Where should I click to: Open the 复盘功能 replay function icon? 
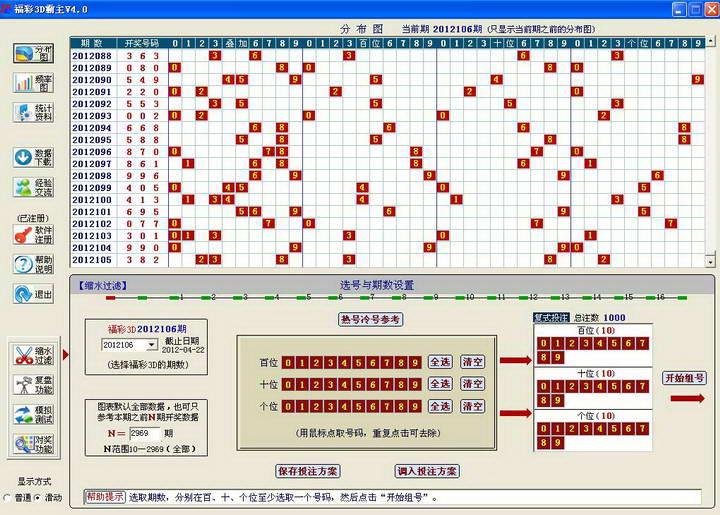click(34, 385)
